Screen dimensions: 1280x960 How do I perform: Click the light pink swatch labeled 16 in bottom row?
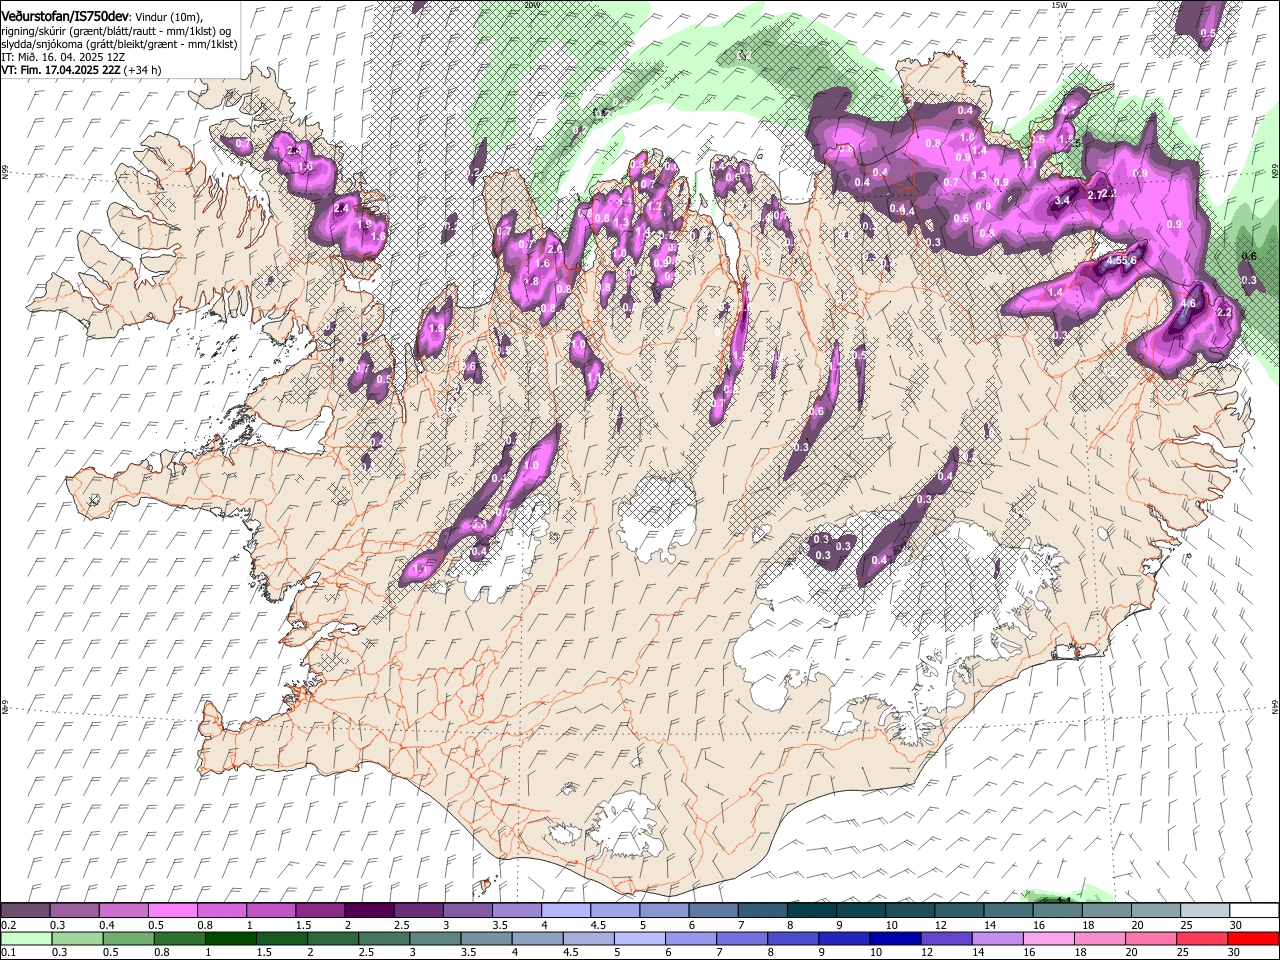point(1049,938)
